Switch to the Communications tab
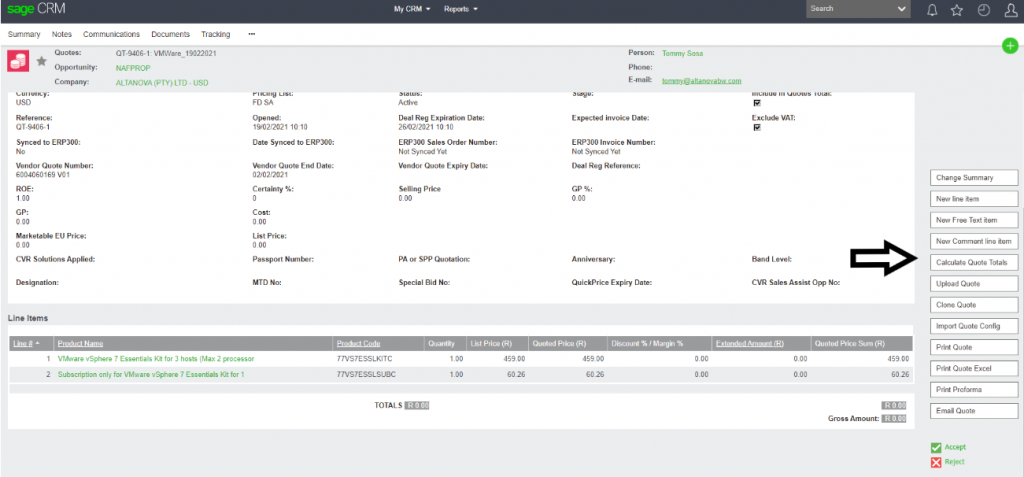The height and width of the screenshot is (477, 1024). (111, 34)
